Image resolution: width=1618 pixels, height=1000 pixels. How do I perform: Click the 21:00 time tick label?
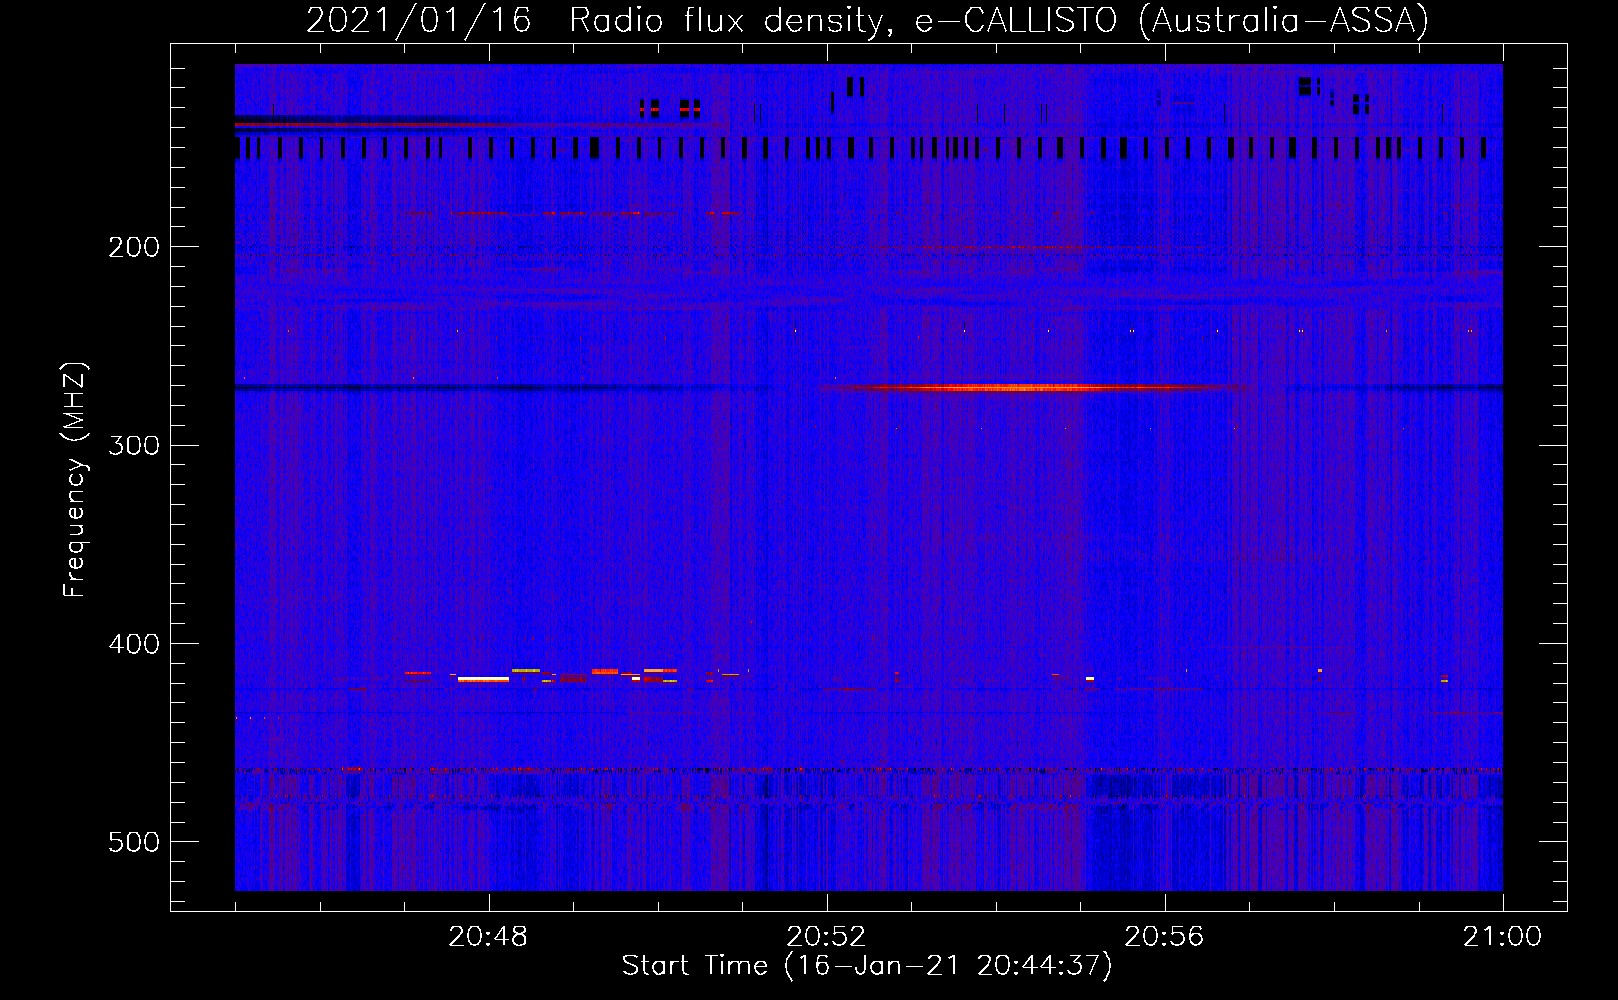tap(1502, 937)
